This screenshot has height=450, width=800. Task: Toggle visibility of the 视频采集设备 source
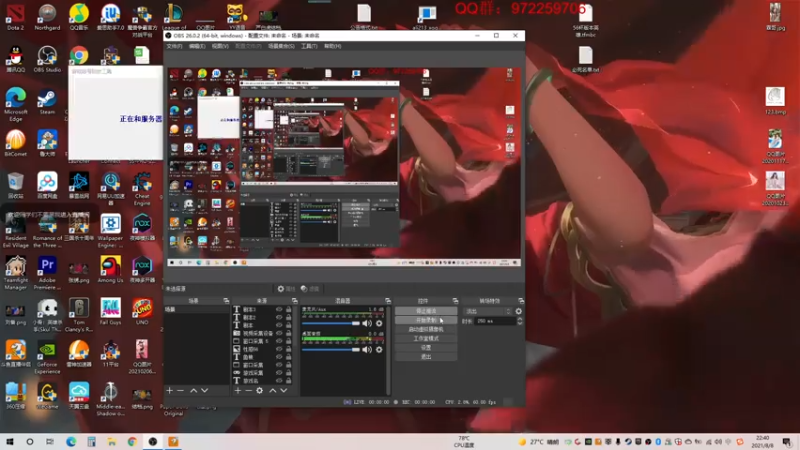(279, 333)
